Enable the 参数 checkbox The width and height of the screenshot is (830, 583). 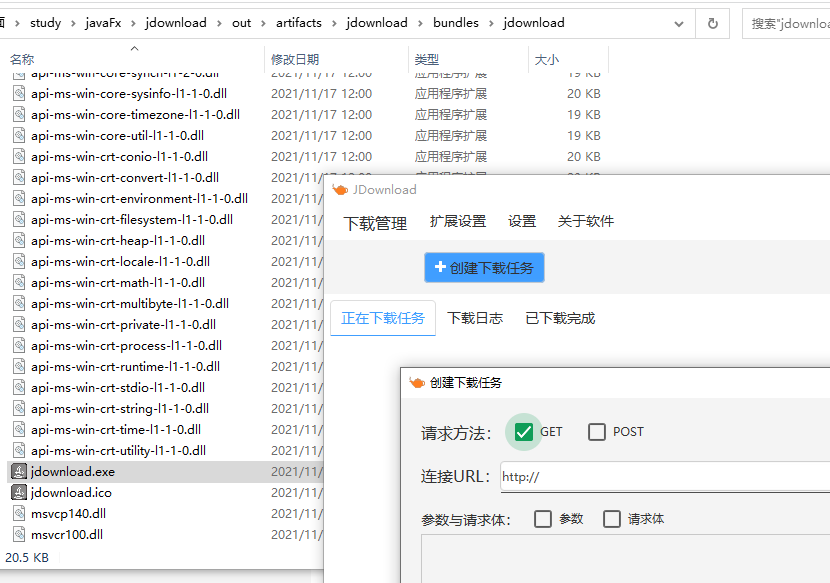click(543, 519)
